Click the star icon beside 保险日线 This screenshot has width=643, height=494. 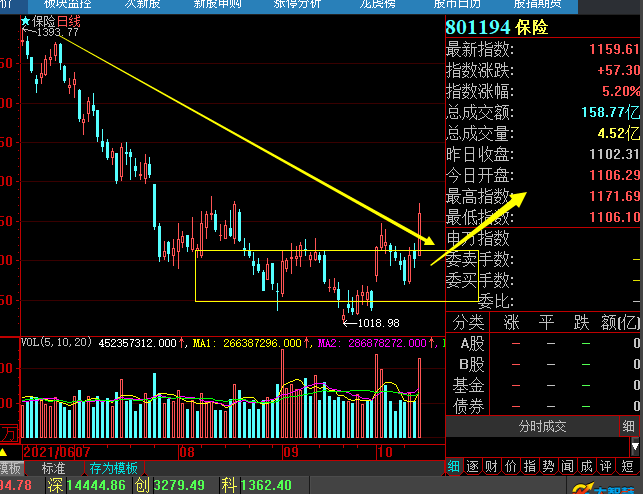coord(25,21)
